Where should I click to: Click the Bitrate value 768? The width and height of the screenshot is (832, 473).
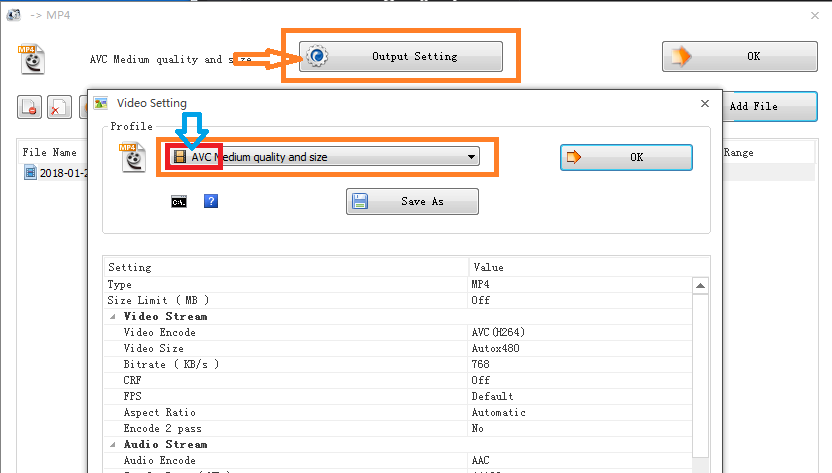click(481, 364)
